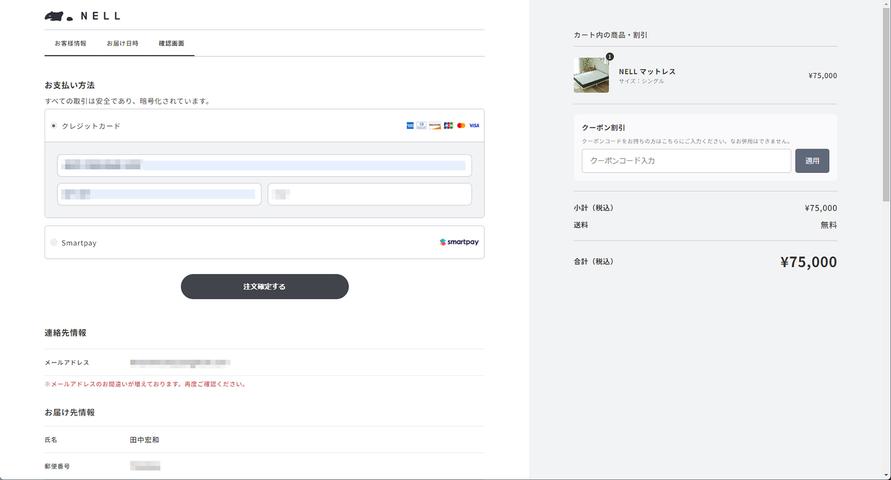Click the サイズ：シングル size text

click(x=641, y=81)
